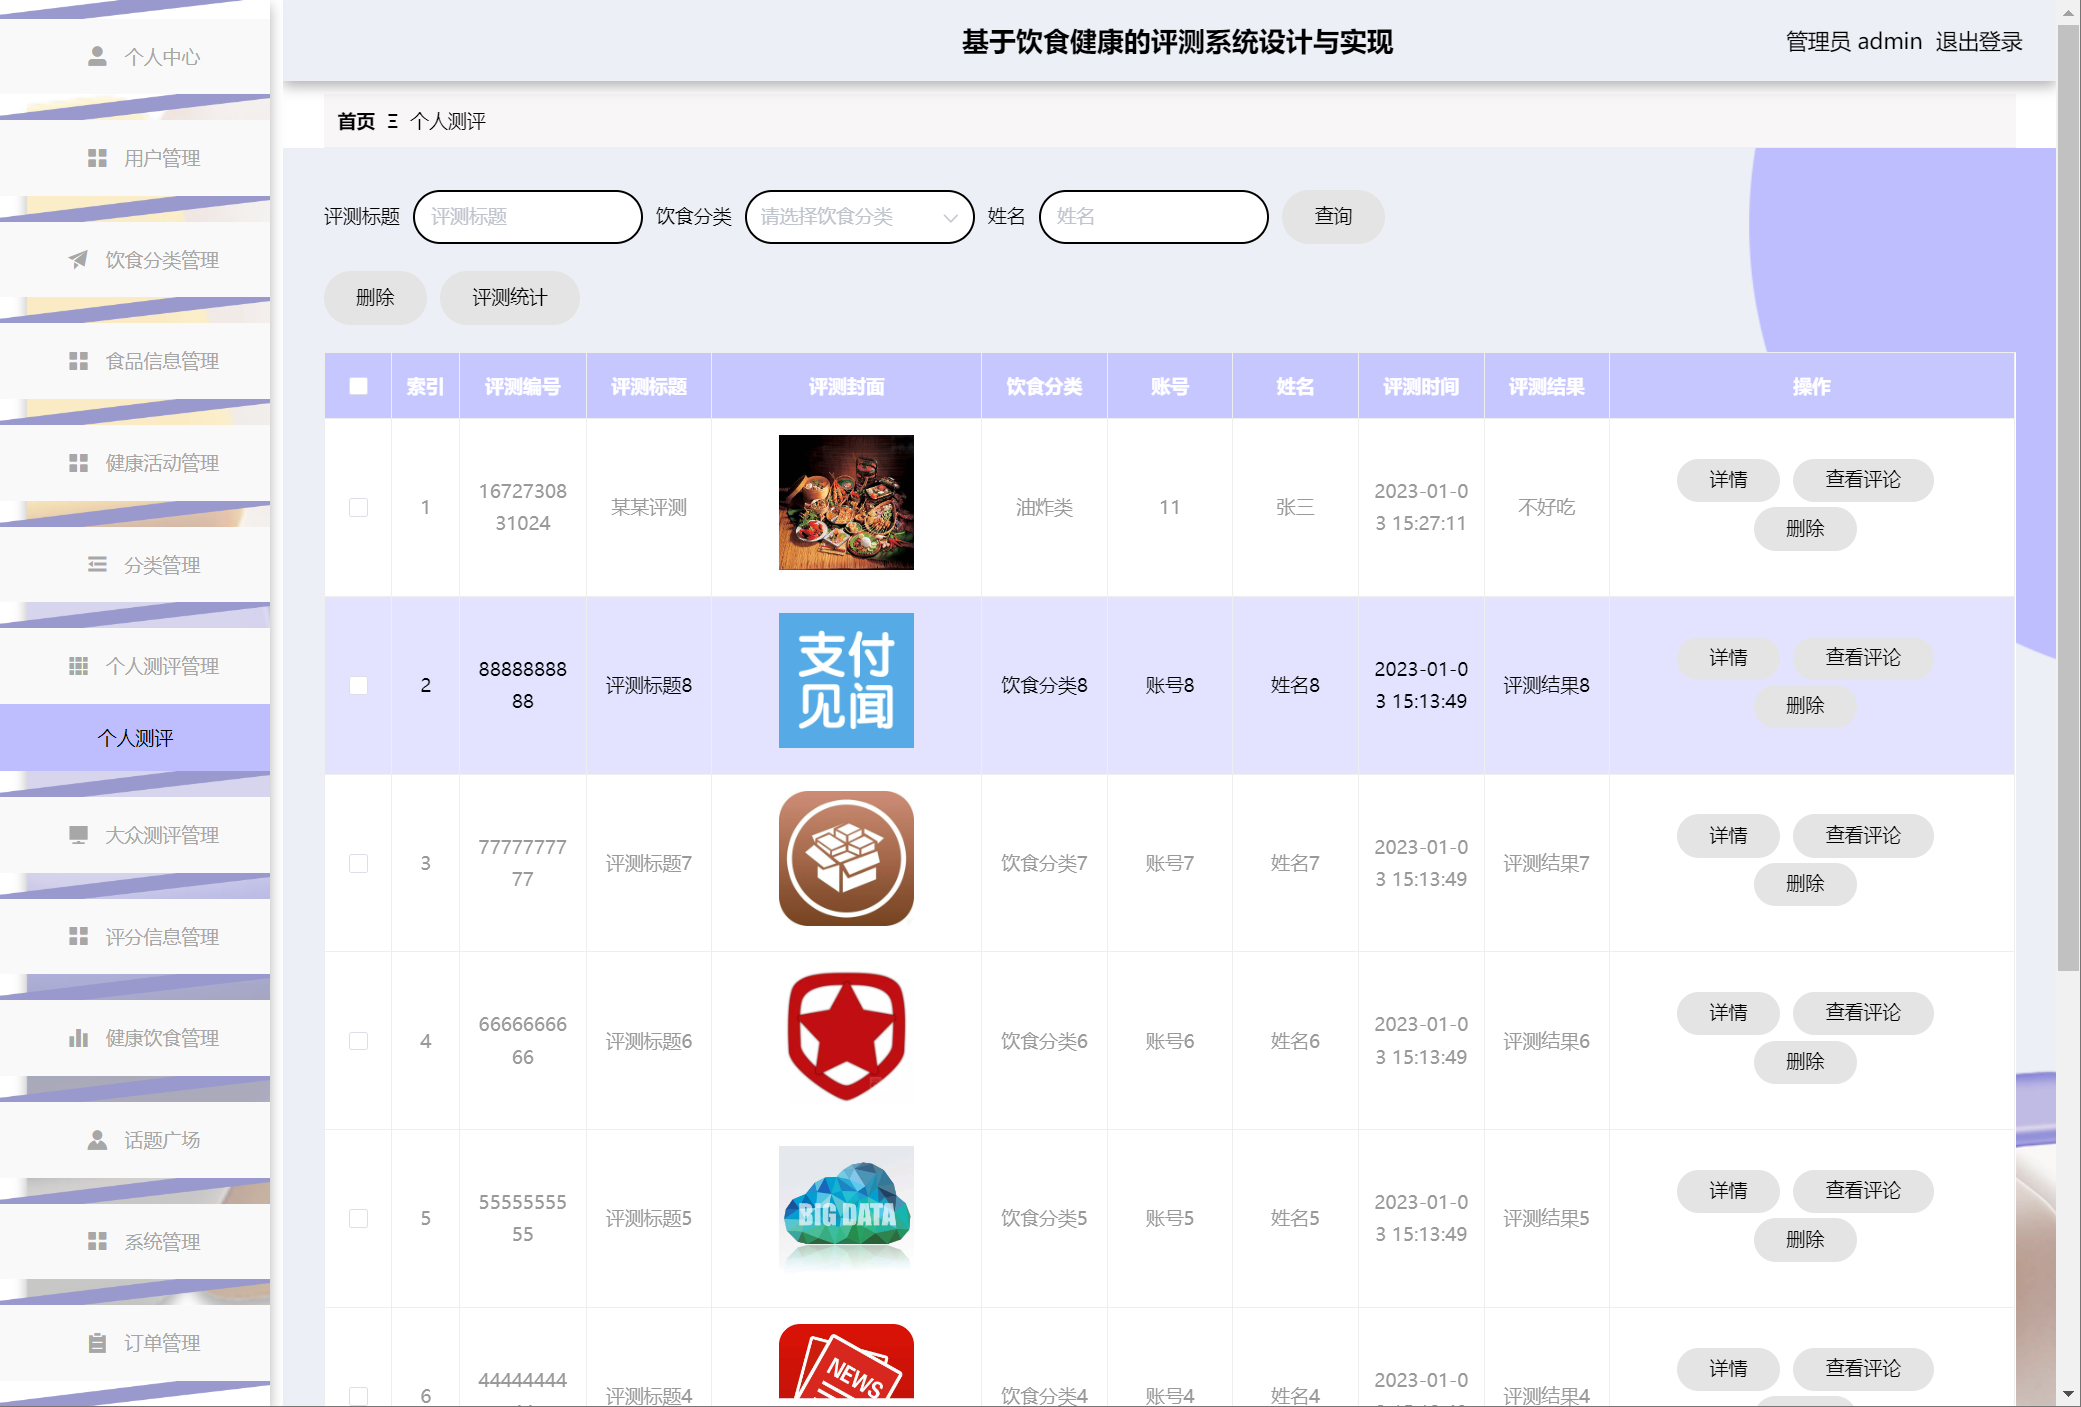
Task: Toggle the select-all checkbox in table header
Action: pos(358,386)
